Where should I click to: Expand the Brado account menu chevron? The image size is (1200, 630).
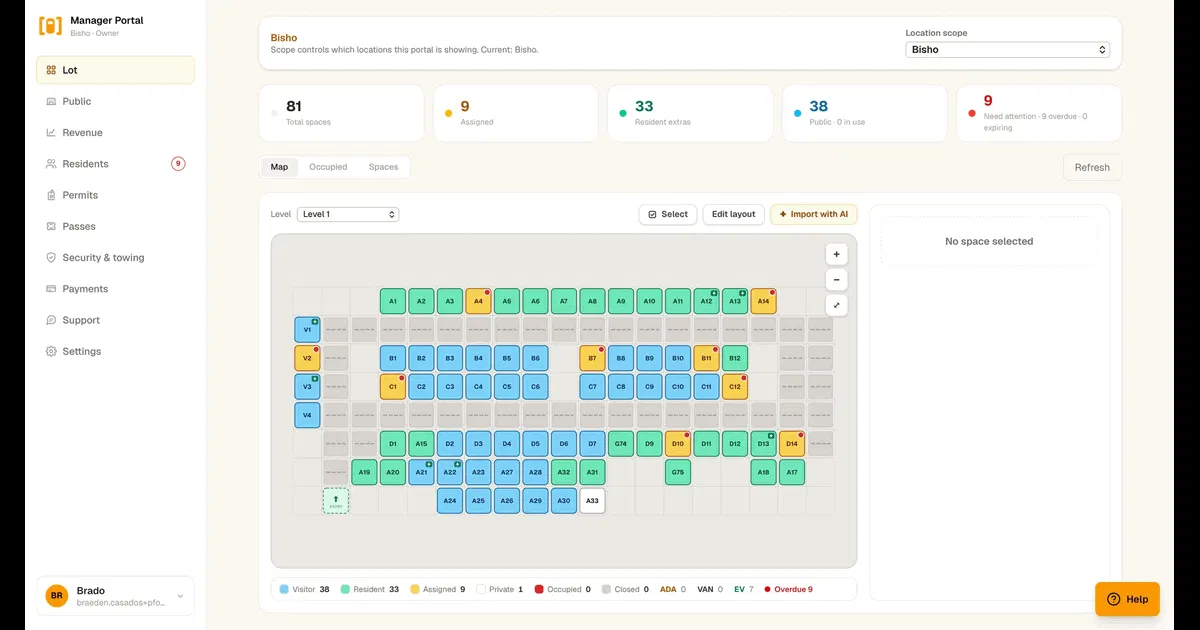pos(180,596)
